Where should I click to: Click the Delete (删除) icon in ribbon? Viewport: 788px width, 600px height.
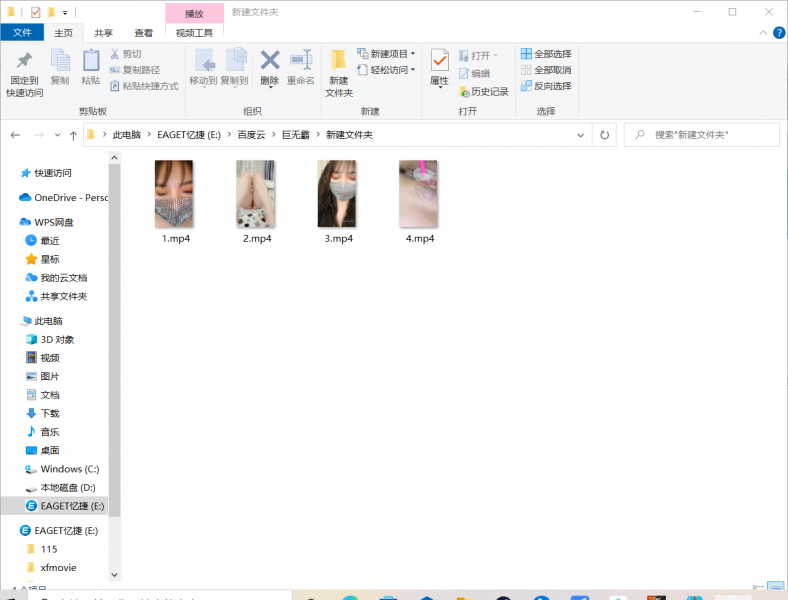coord(269,62)
